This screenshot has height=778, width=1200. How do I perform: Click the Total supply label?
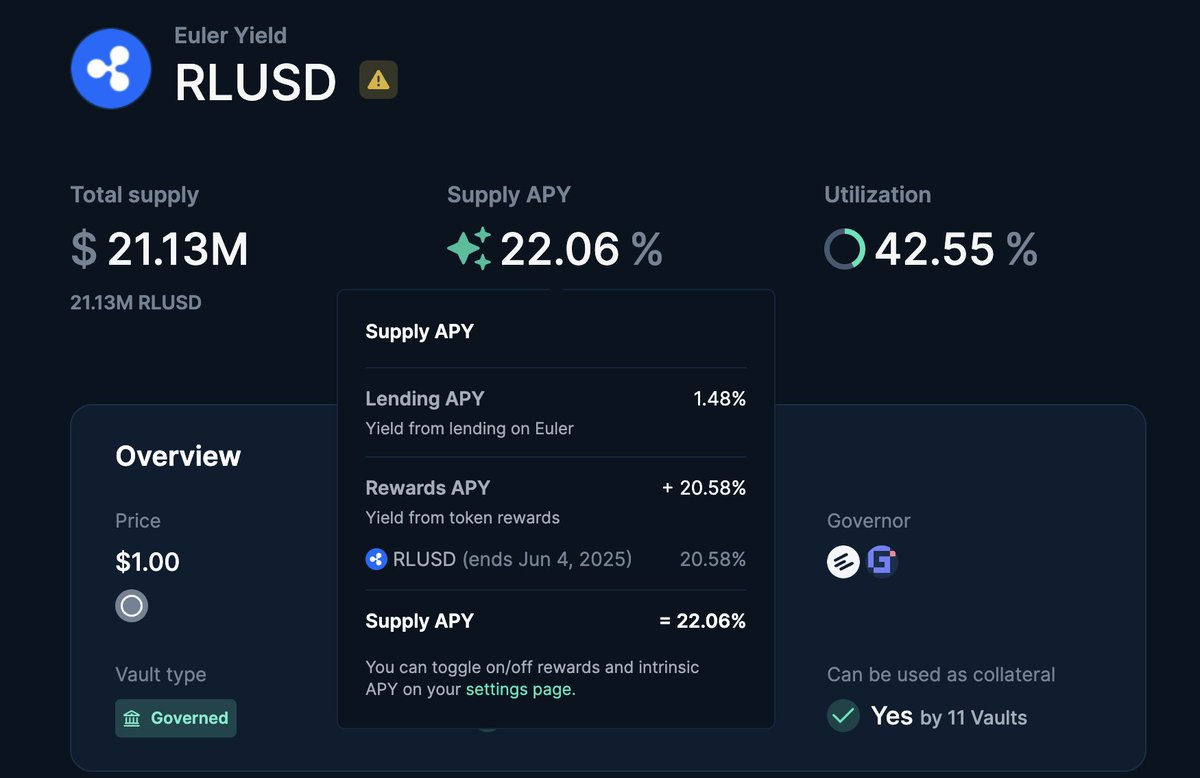click(135, 195)
